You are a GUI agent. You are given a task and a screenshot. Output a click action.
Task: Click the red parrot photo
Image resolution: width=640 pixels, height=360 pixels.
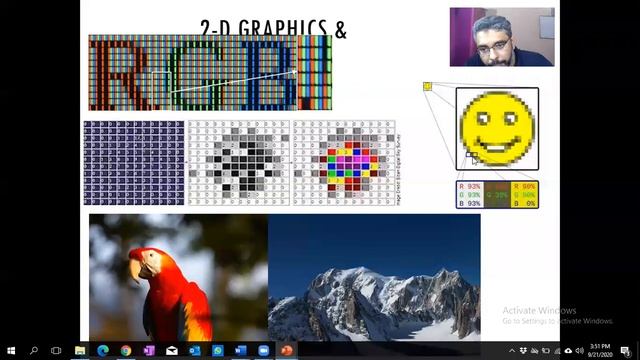179,277
